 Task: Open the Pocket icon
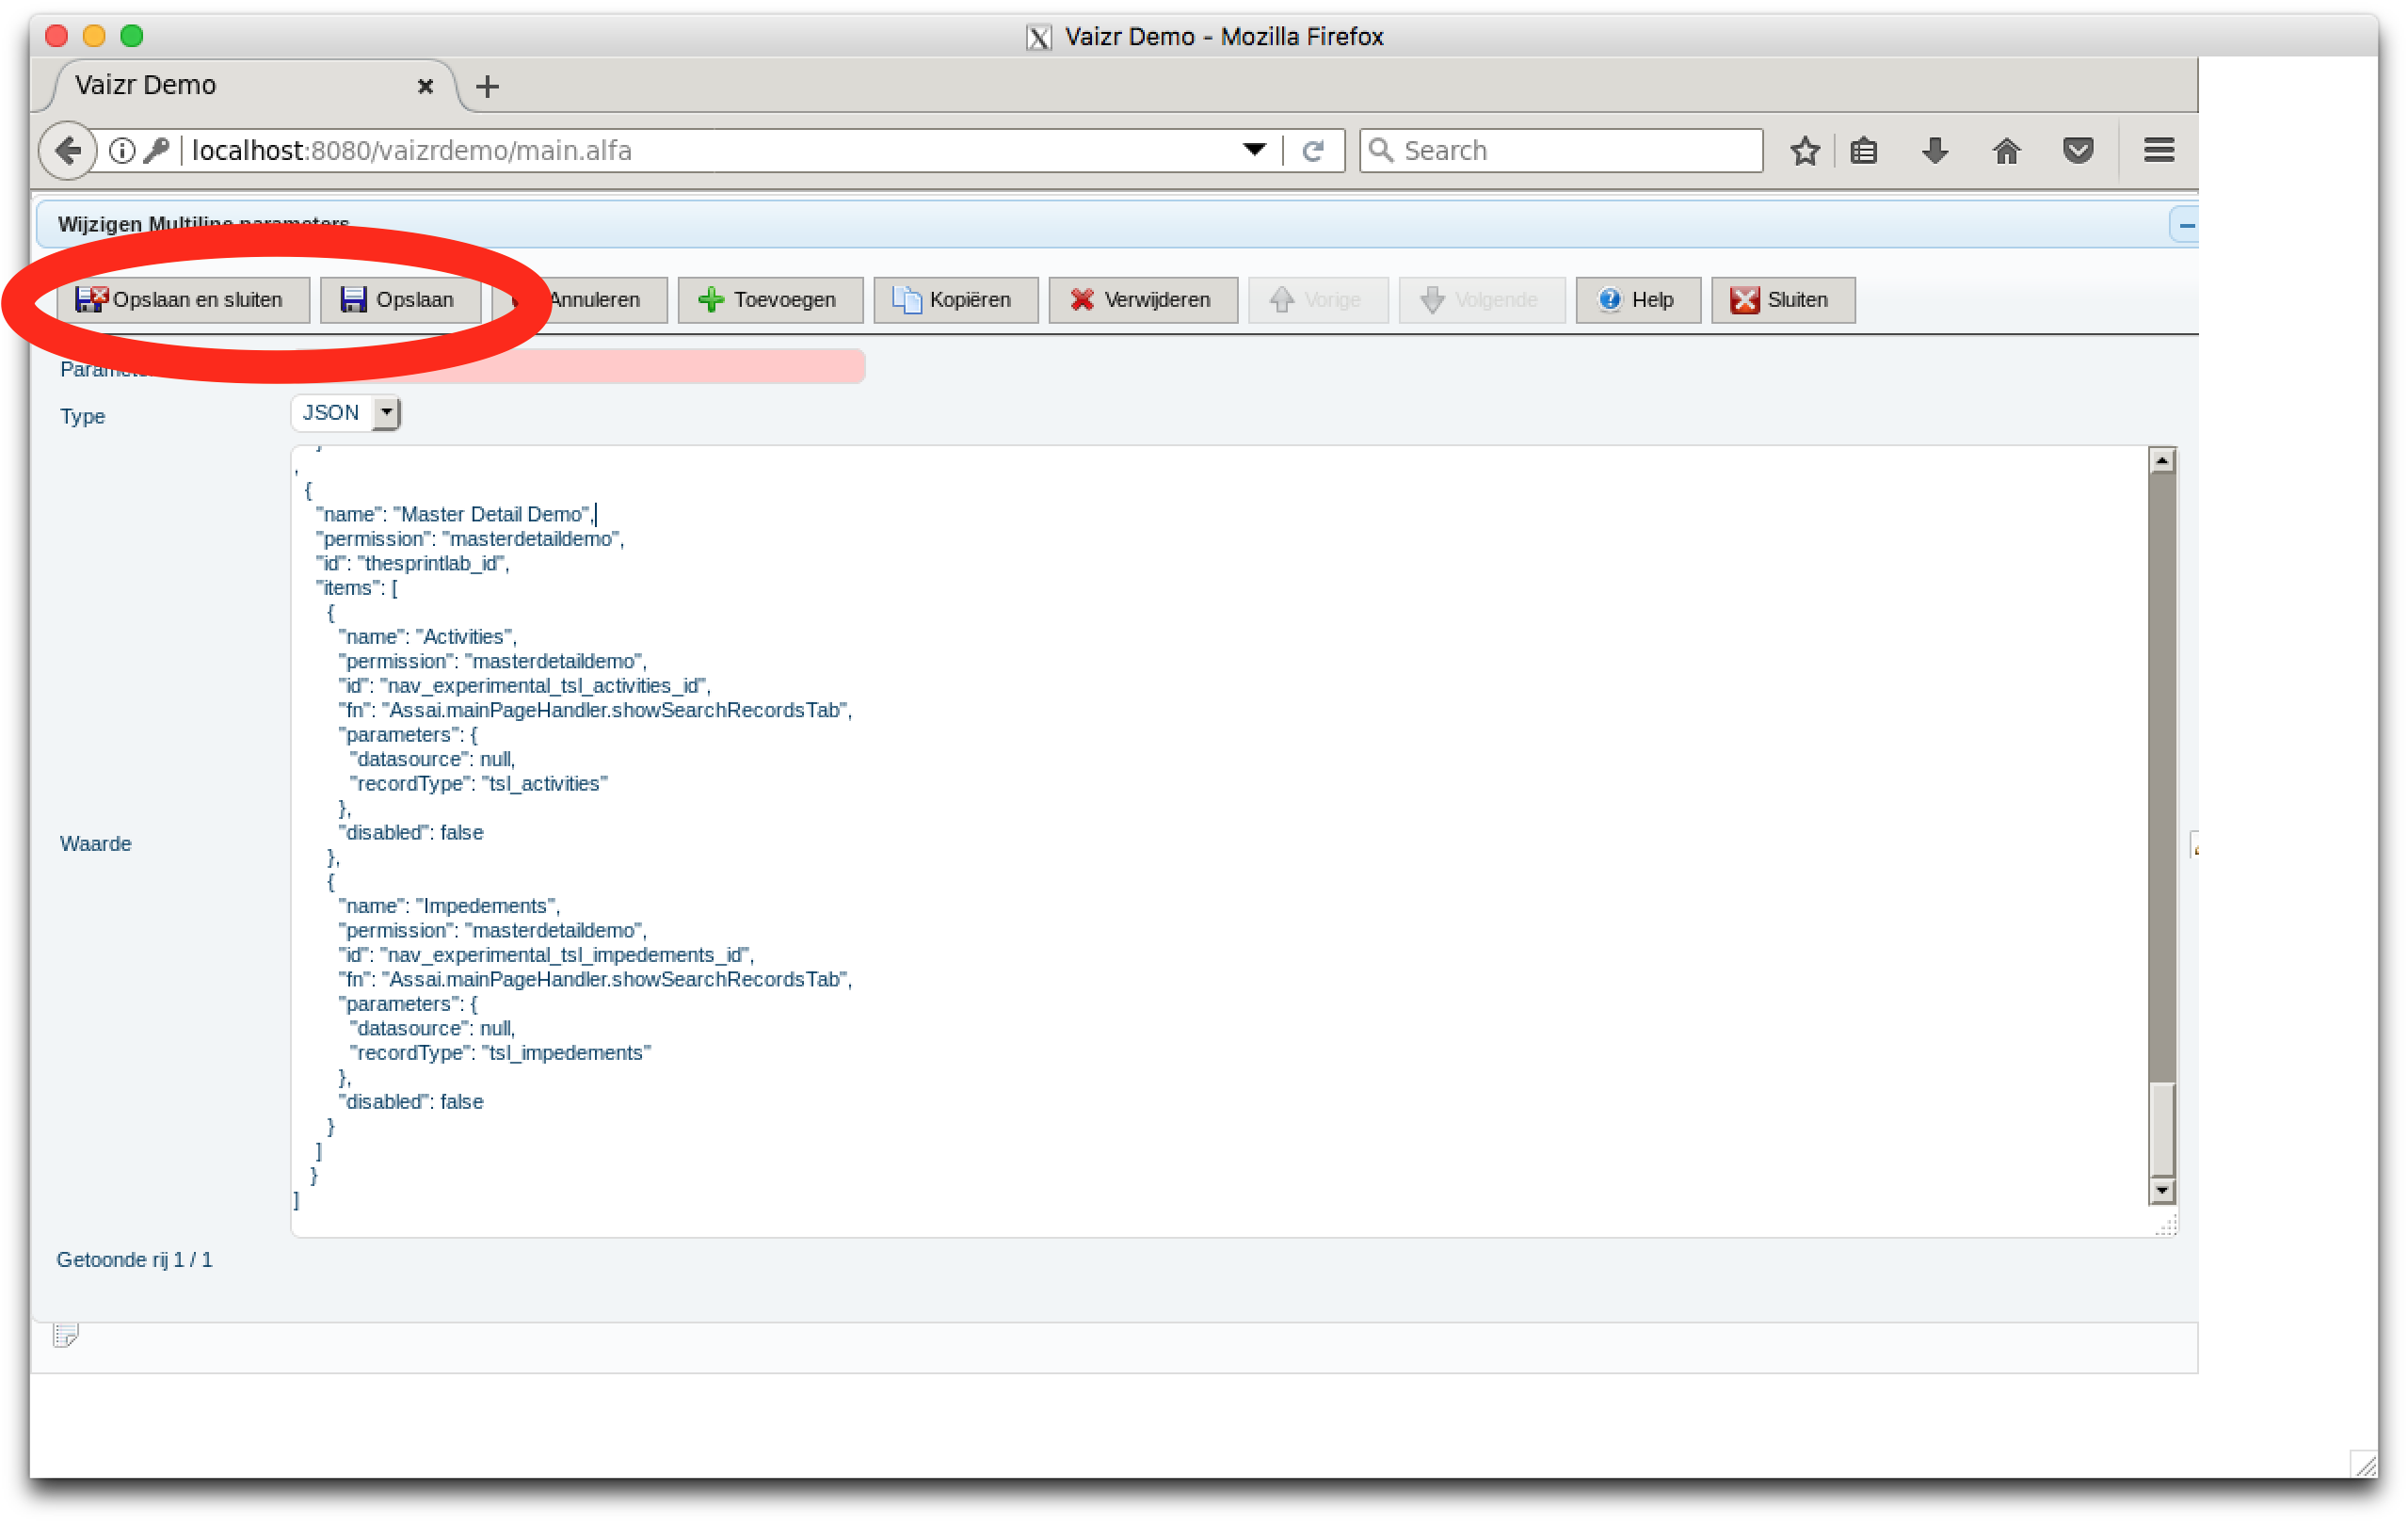(2078, 151)
